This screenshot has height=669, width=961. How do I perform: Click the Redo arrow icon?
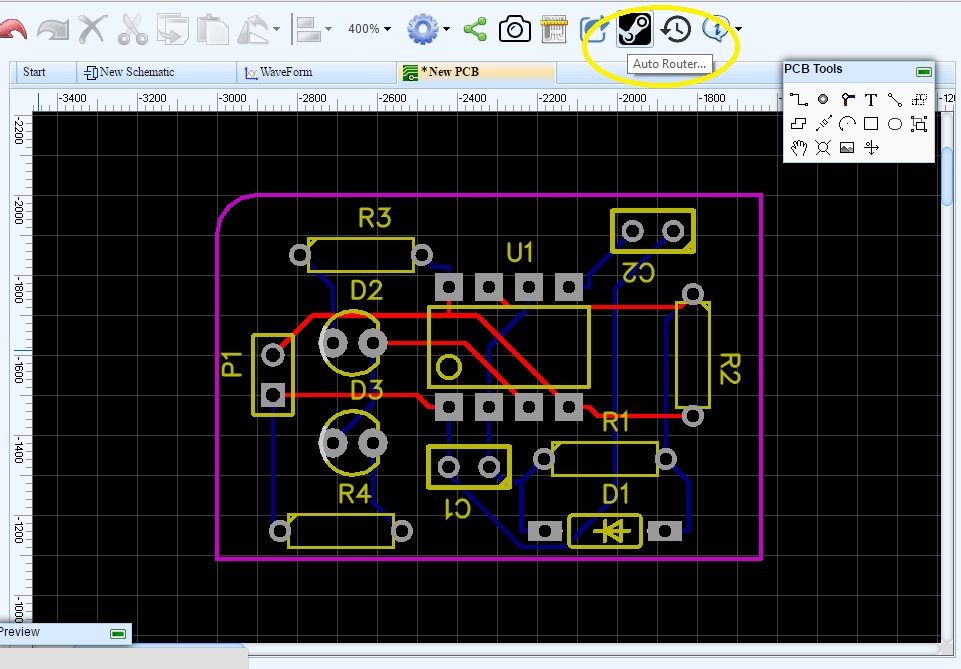(x=53, y=29)
